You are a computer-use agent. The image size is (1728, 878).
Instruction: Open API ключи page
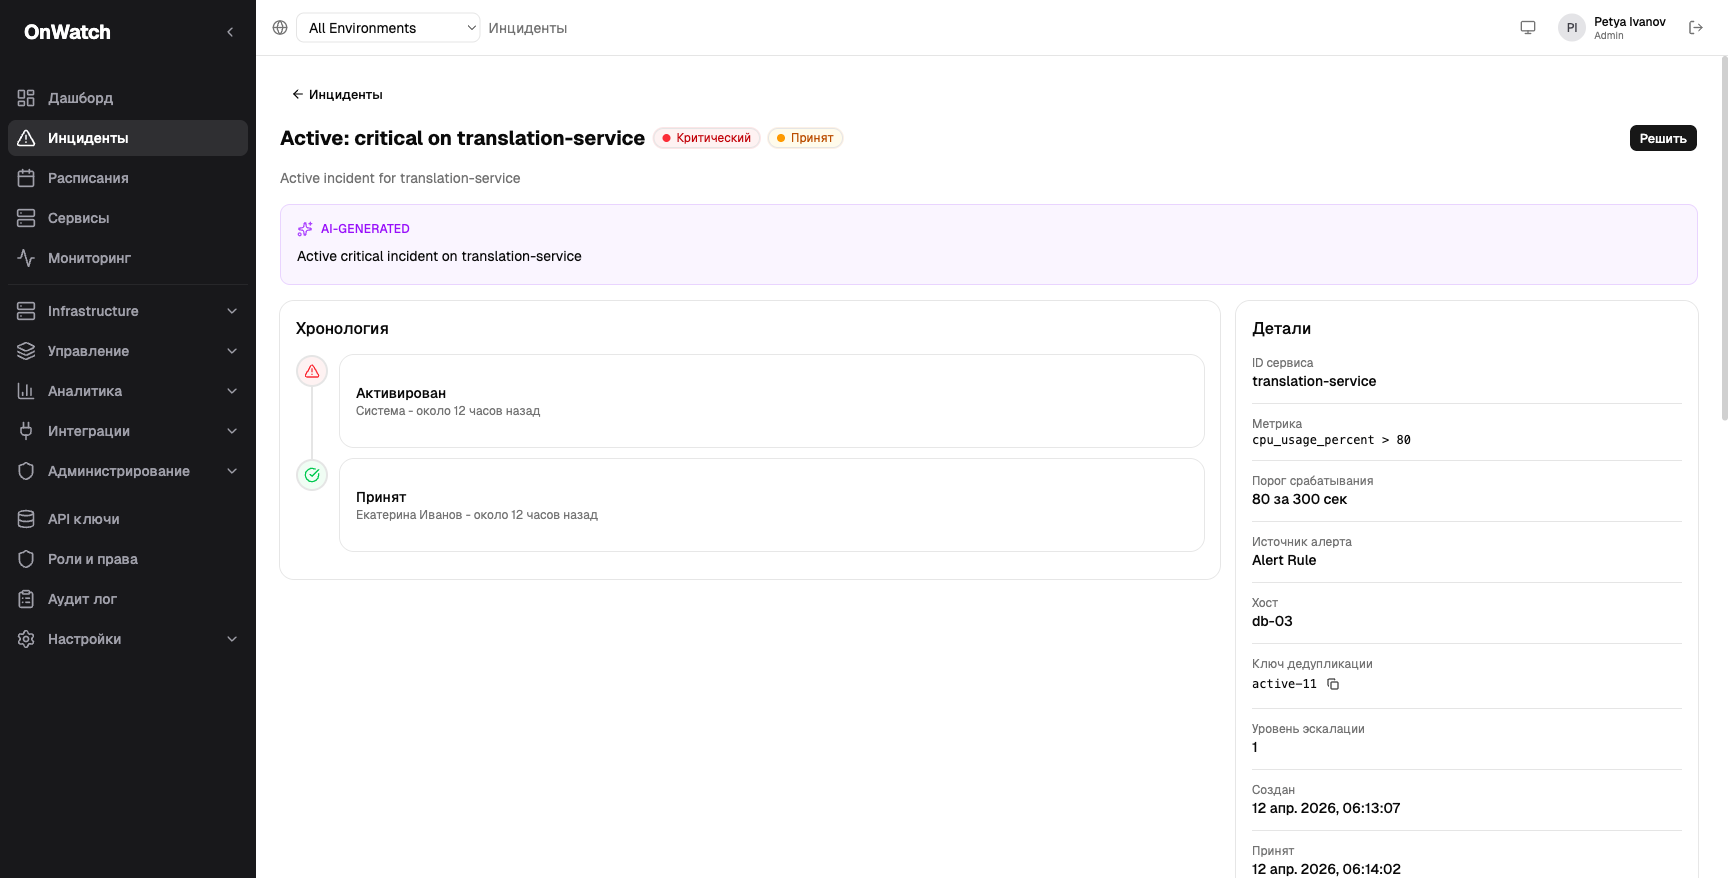coord(128,519)
